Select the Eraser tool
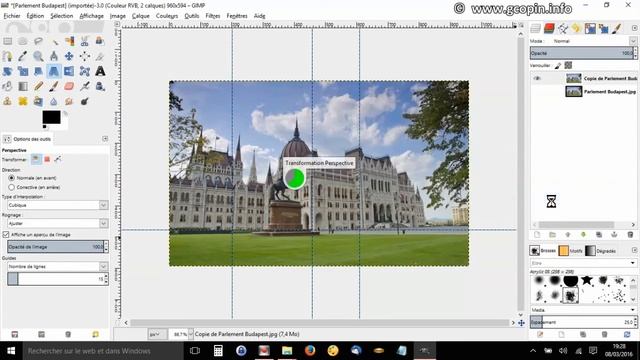 69,86
